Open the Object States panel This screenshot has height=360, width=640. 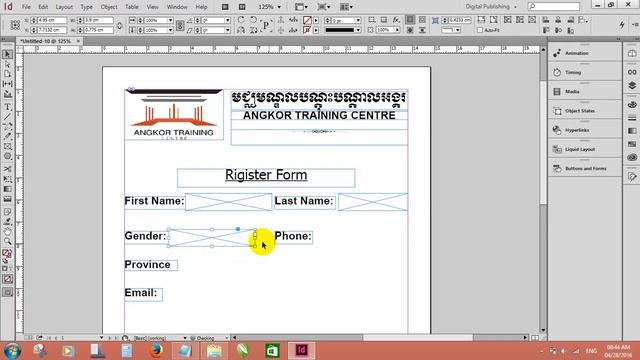585,111
